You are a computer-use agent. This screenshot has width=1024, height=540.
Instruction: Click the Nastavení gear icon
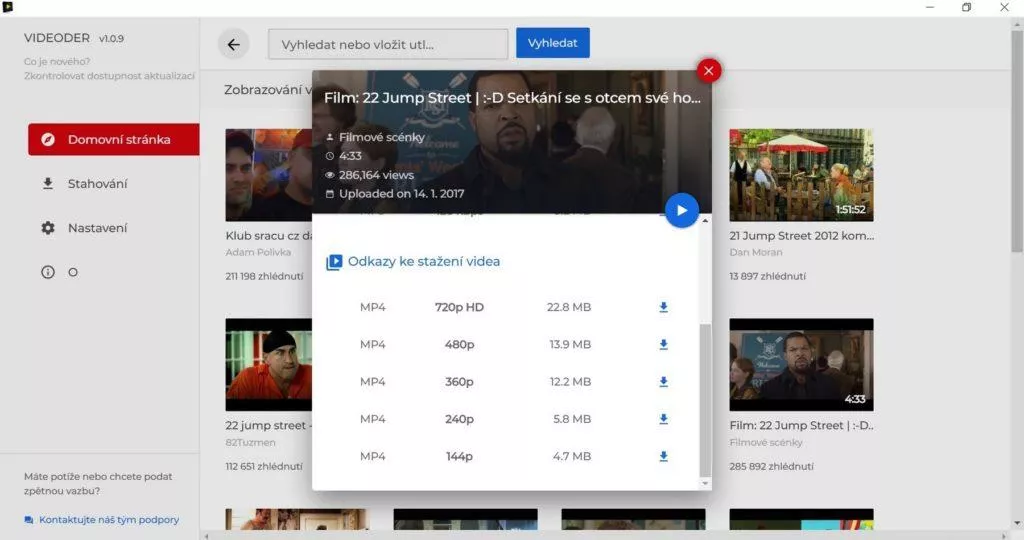(x=48, y=228)
